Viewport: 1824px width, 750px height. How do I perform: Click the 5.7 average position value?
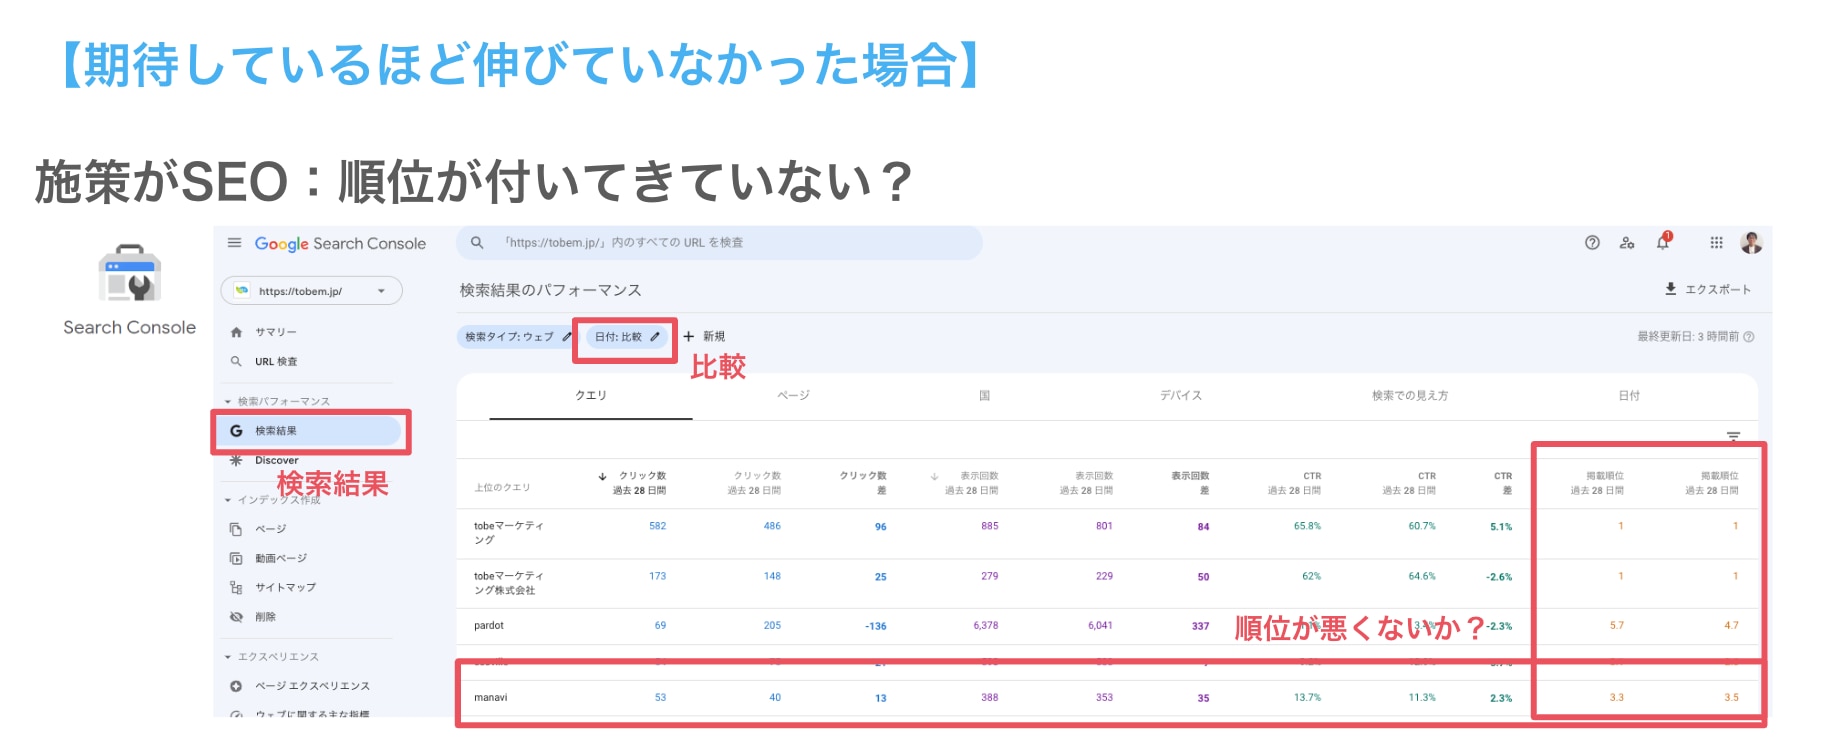(x=1617, y=626)
